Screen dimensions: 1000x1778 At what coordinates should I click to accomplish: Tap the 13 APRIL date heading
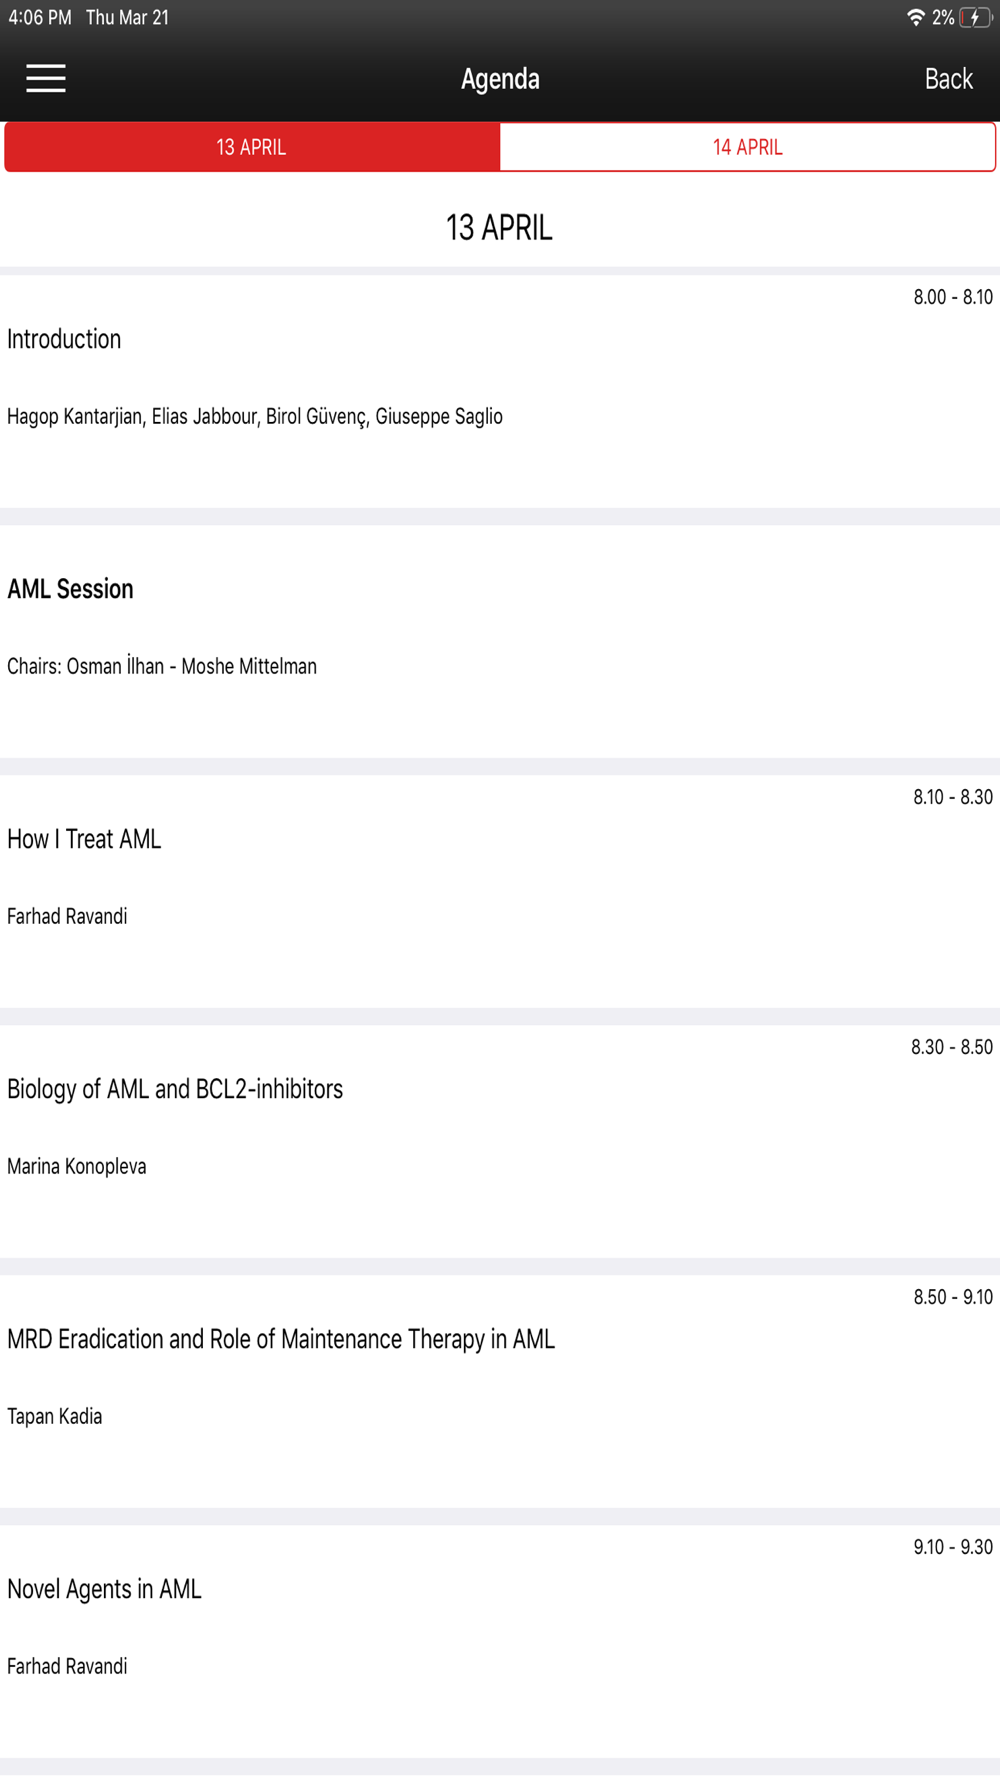(499, 228)
